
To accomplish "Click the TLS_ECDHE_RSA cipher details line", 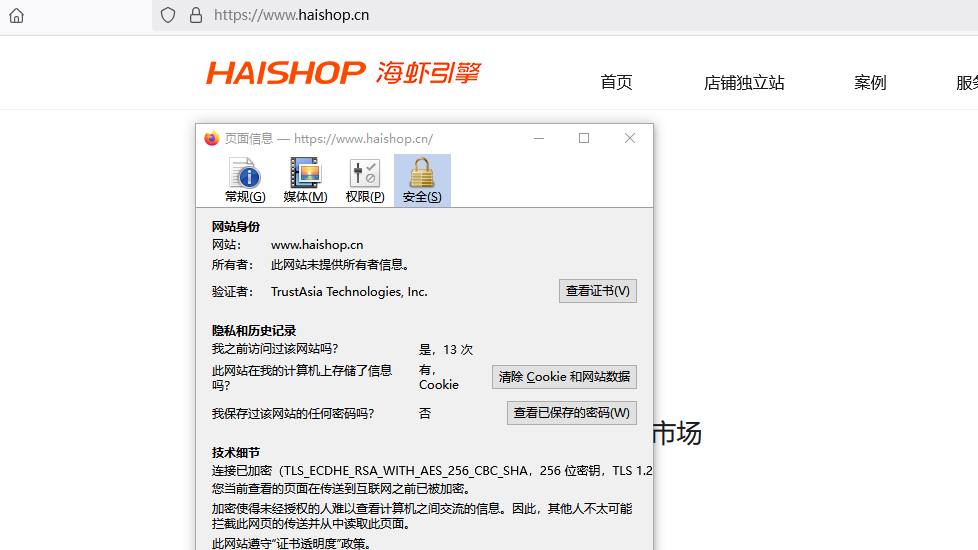I will pyautogui.click(x=432, y=471).
